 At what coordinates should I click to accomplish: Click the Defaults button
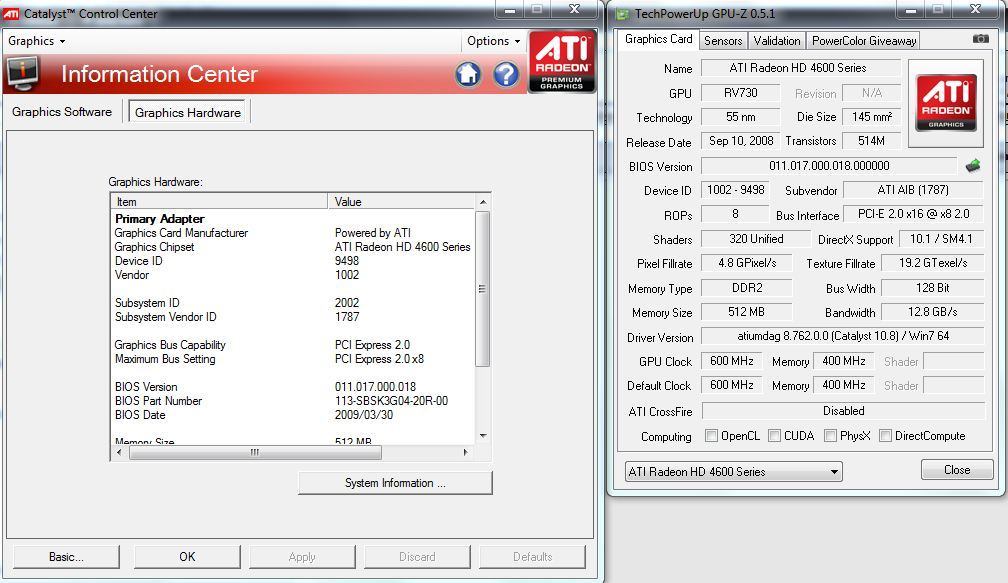[x=532, y=557]
